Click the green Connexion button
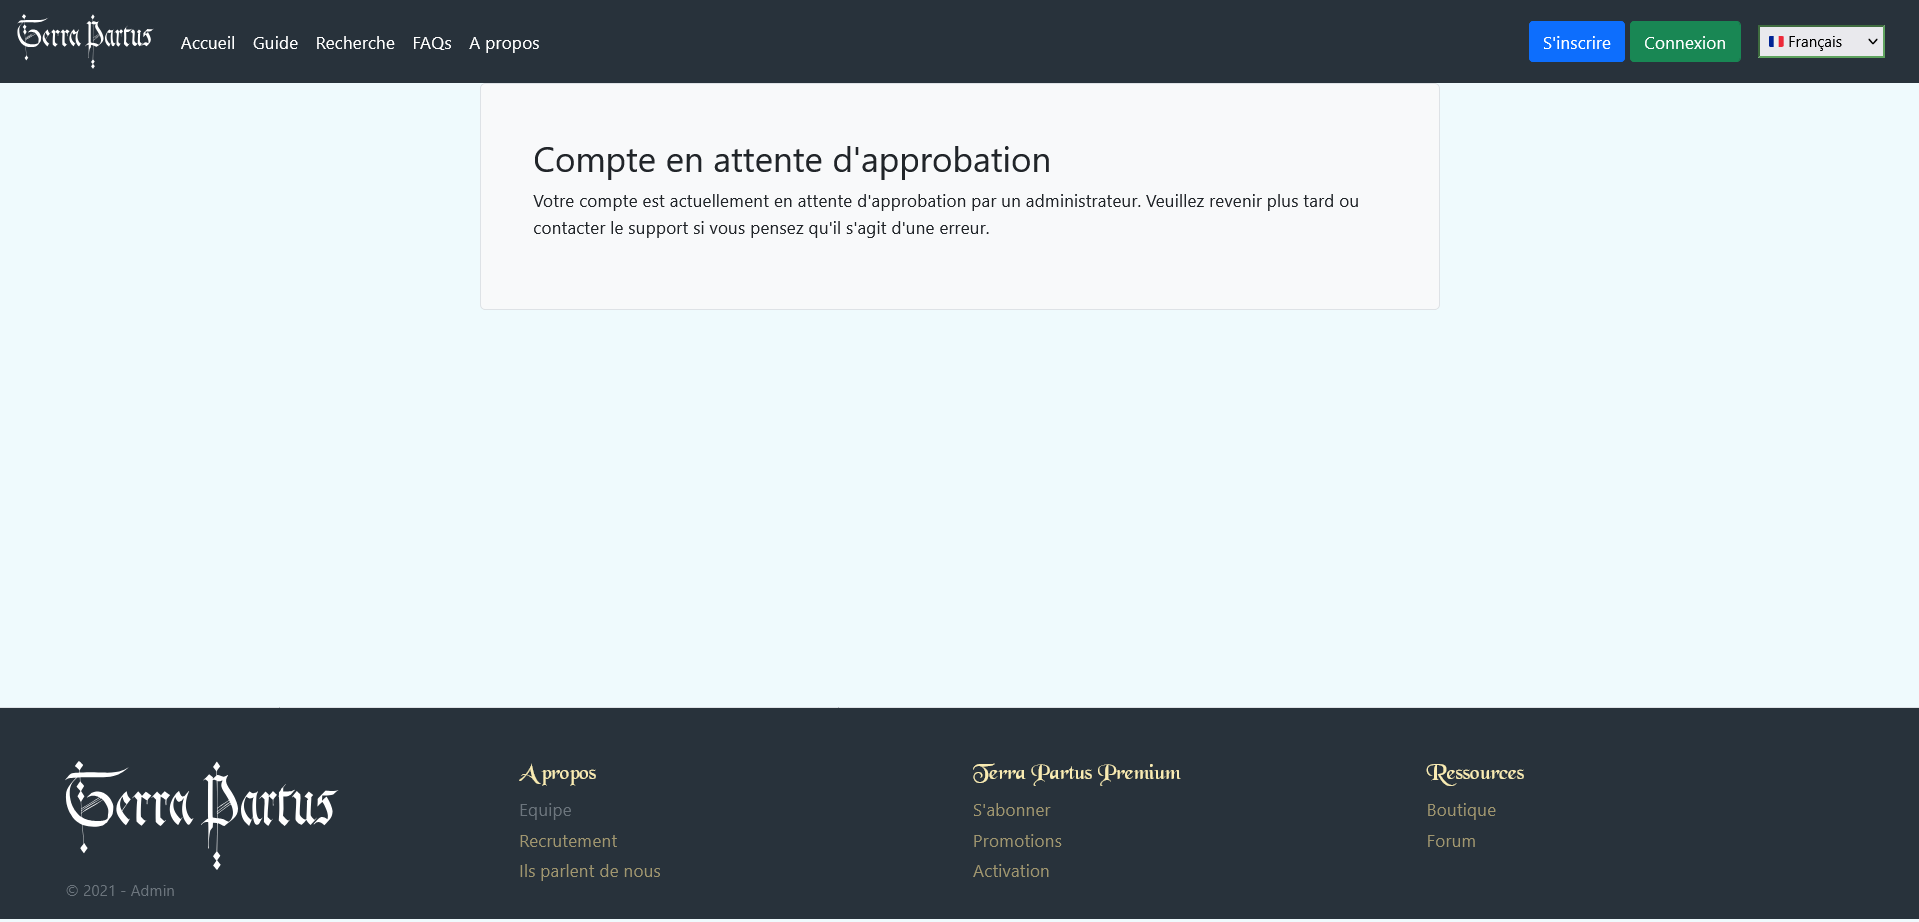 point(1684,42)
